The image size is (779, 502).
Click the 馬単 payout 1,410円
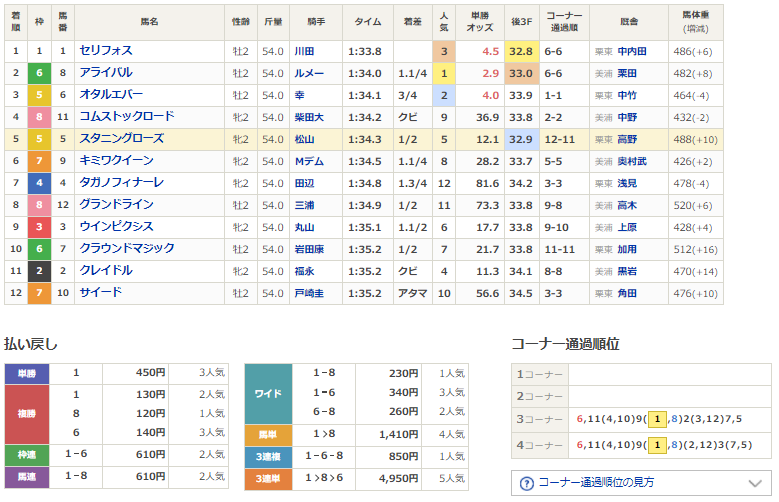(398, 435)
